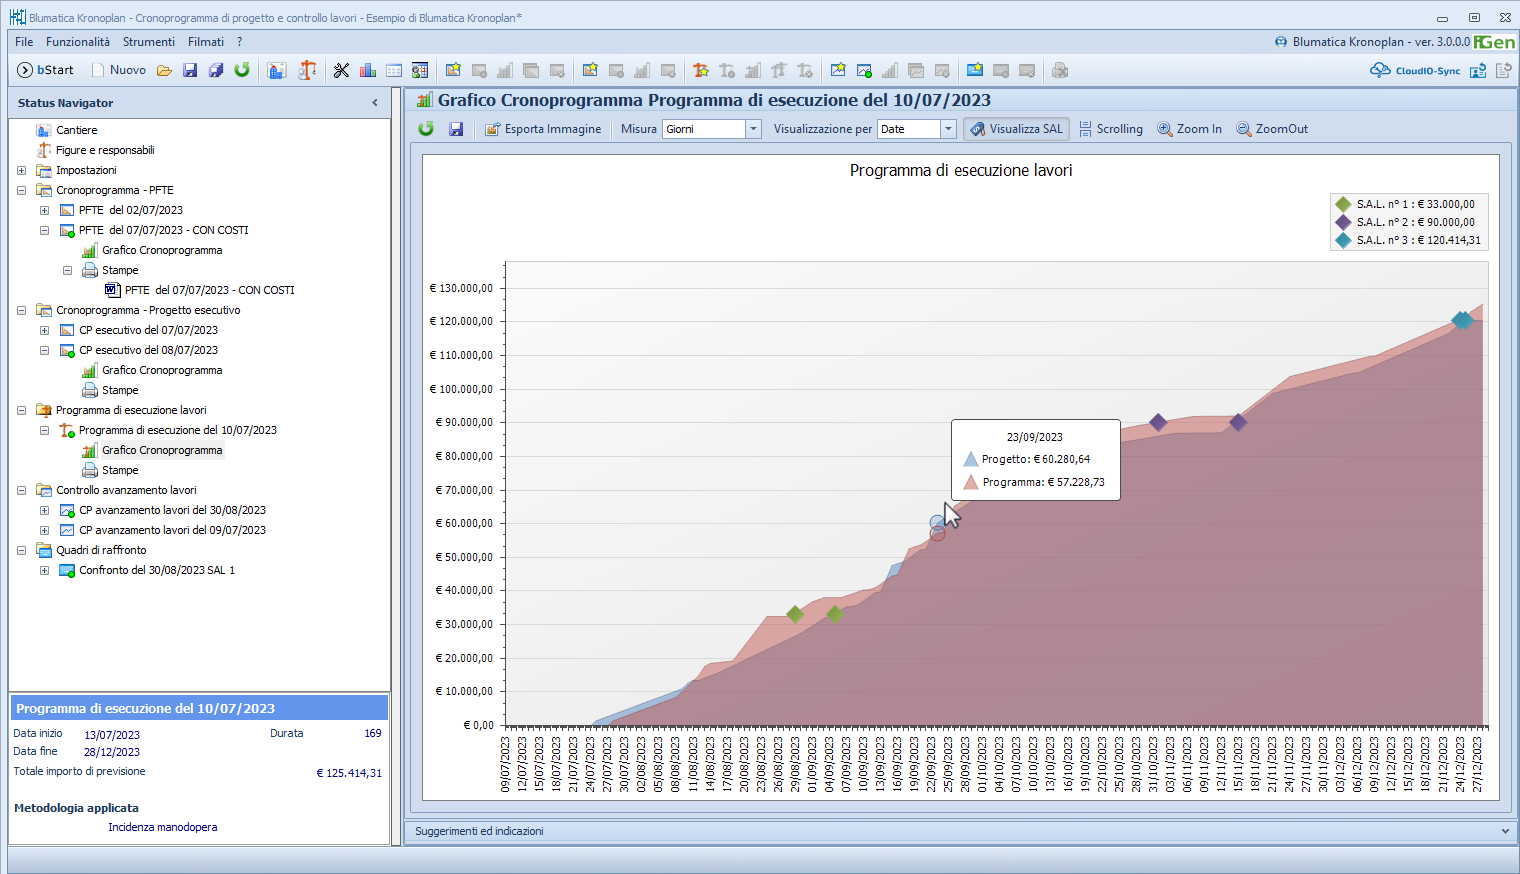Click the crane icon in main toolbar

[x=307, y=70]
